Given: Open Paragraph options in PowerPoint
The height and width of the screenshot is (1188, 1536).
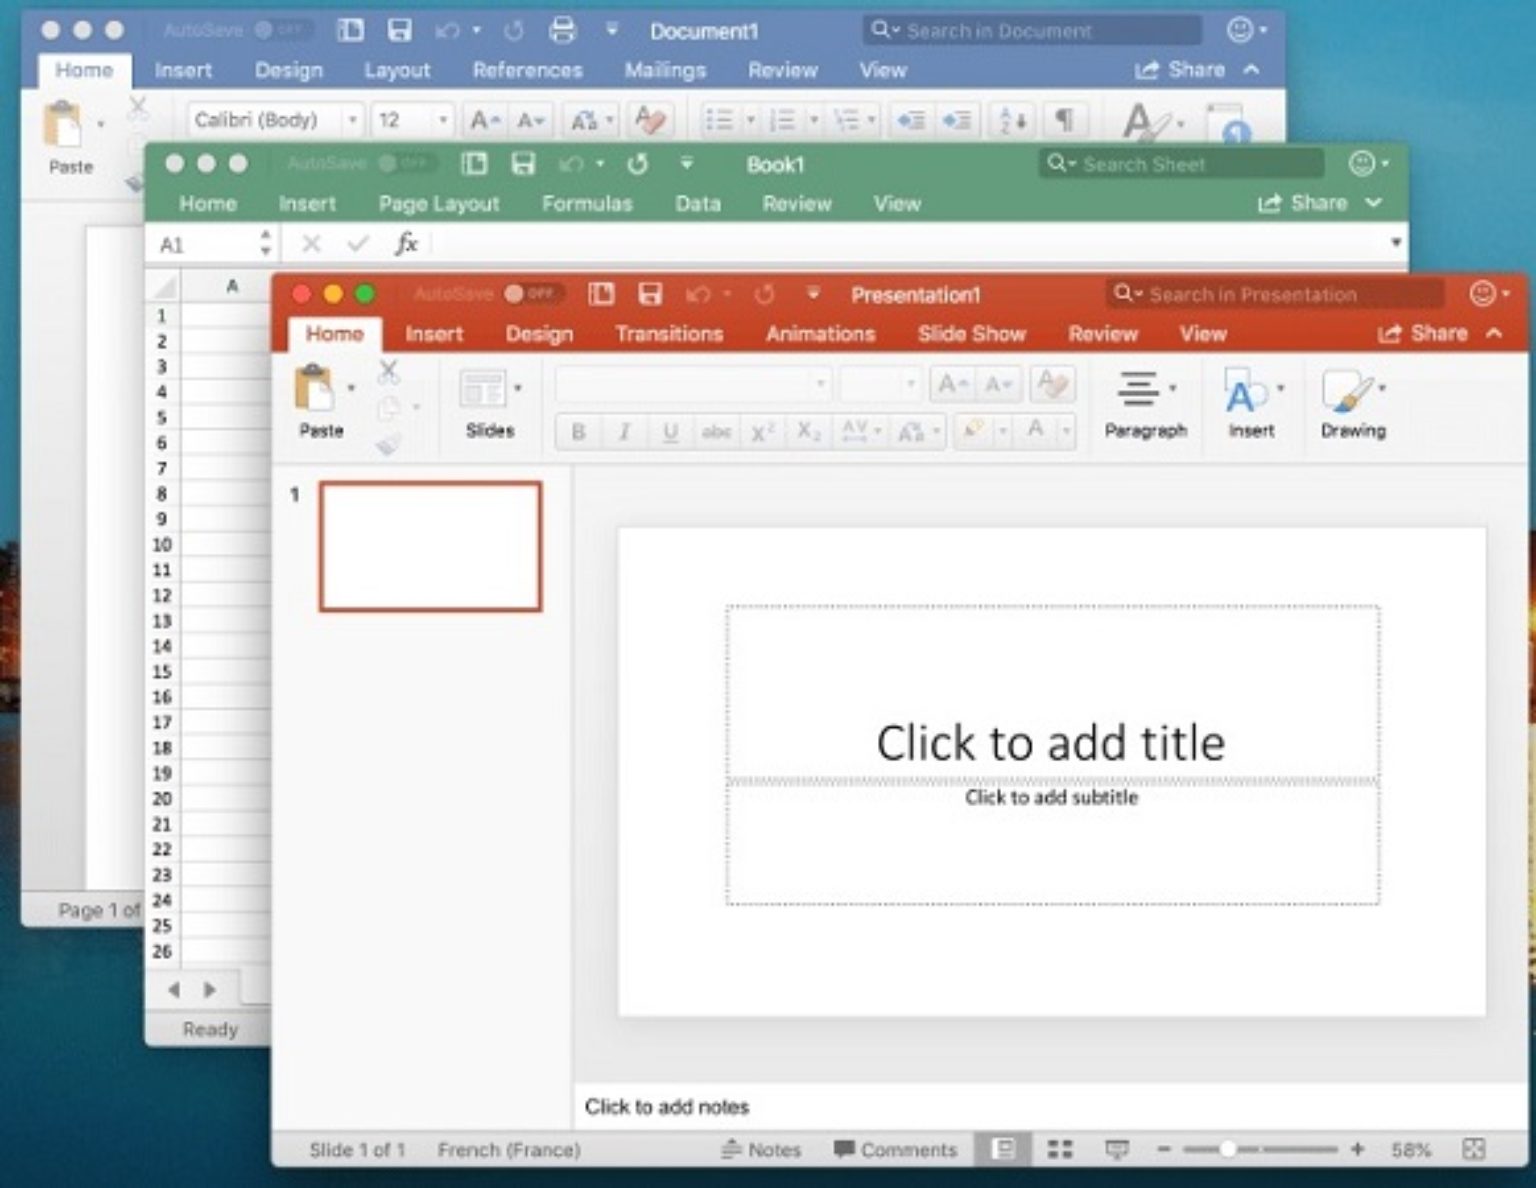Looking at the screenshot, I should pyautogui.click(x=1145, y=404).
